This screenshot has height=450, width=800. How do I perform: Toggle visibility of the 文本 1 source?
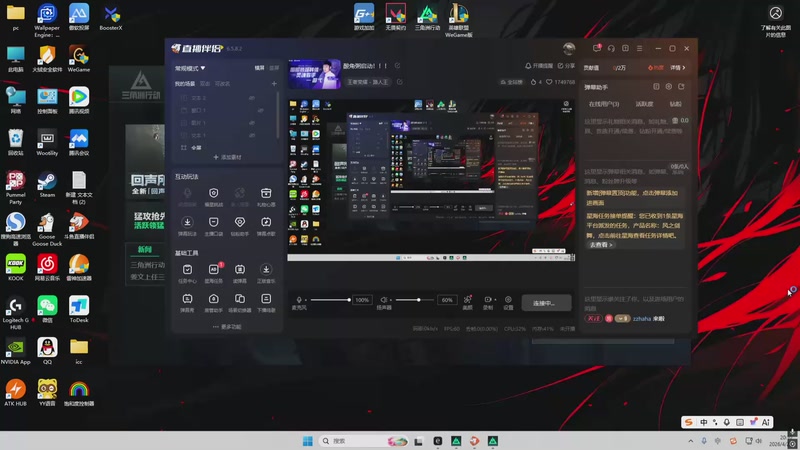[x=252, y=135]
